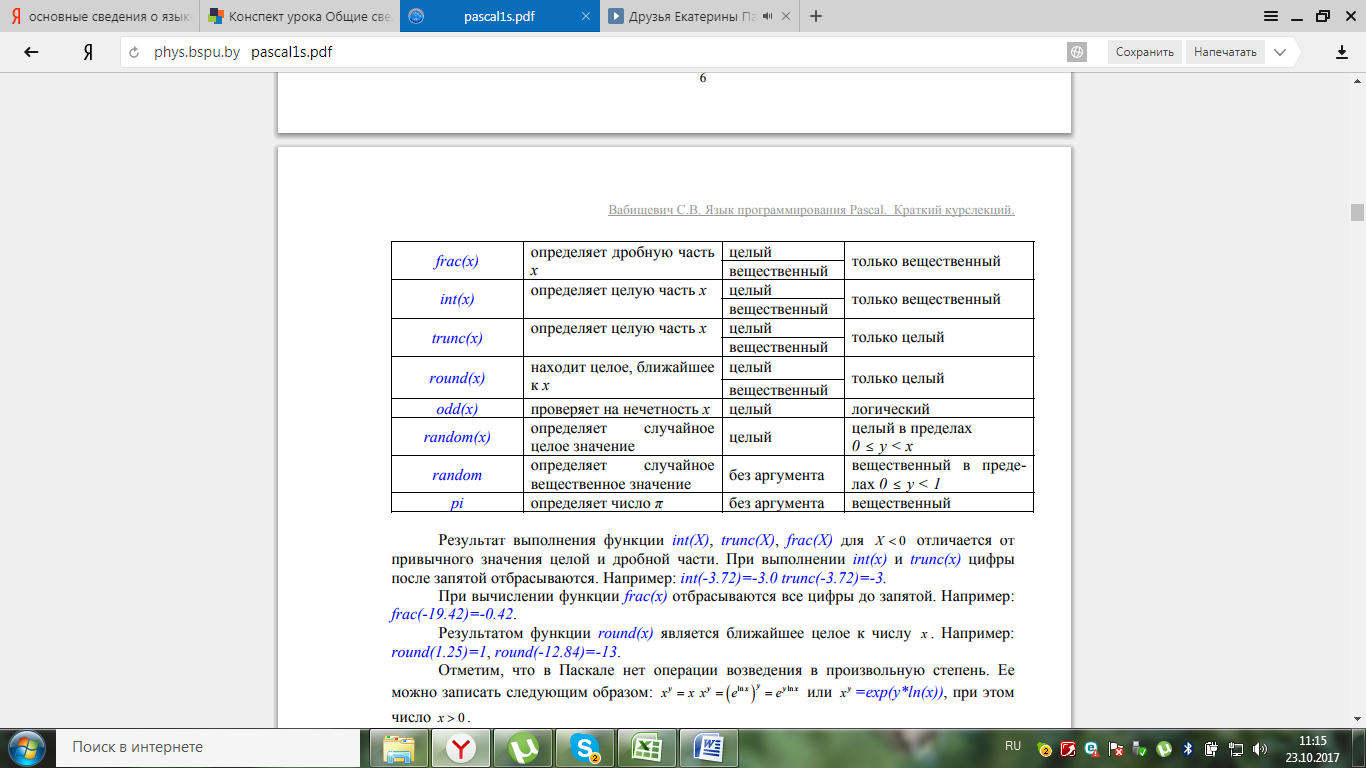The height and width of the screenshot is (768, 1366).
Task: Click the int(x) table cell
Action: point(457,299)
